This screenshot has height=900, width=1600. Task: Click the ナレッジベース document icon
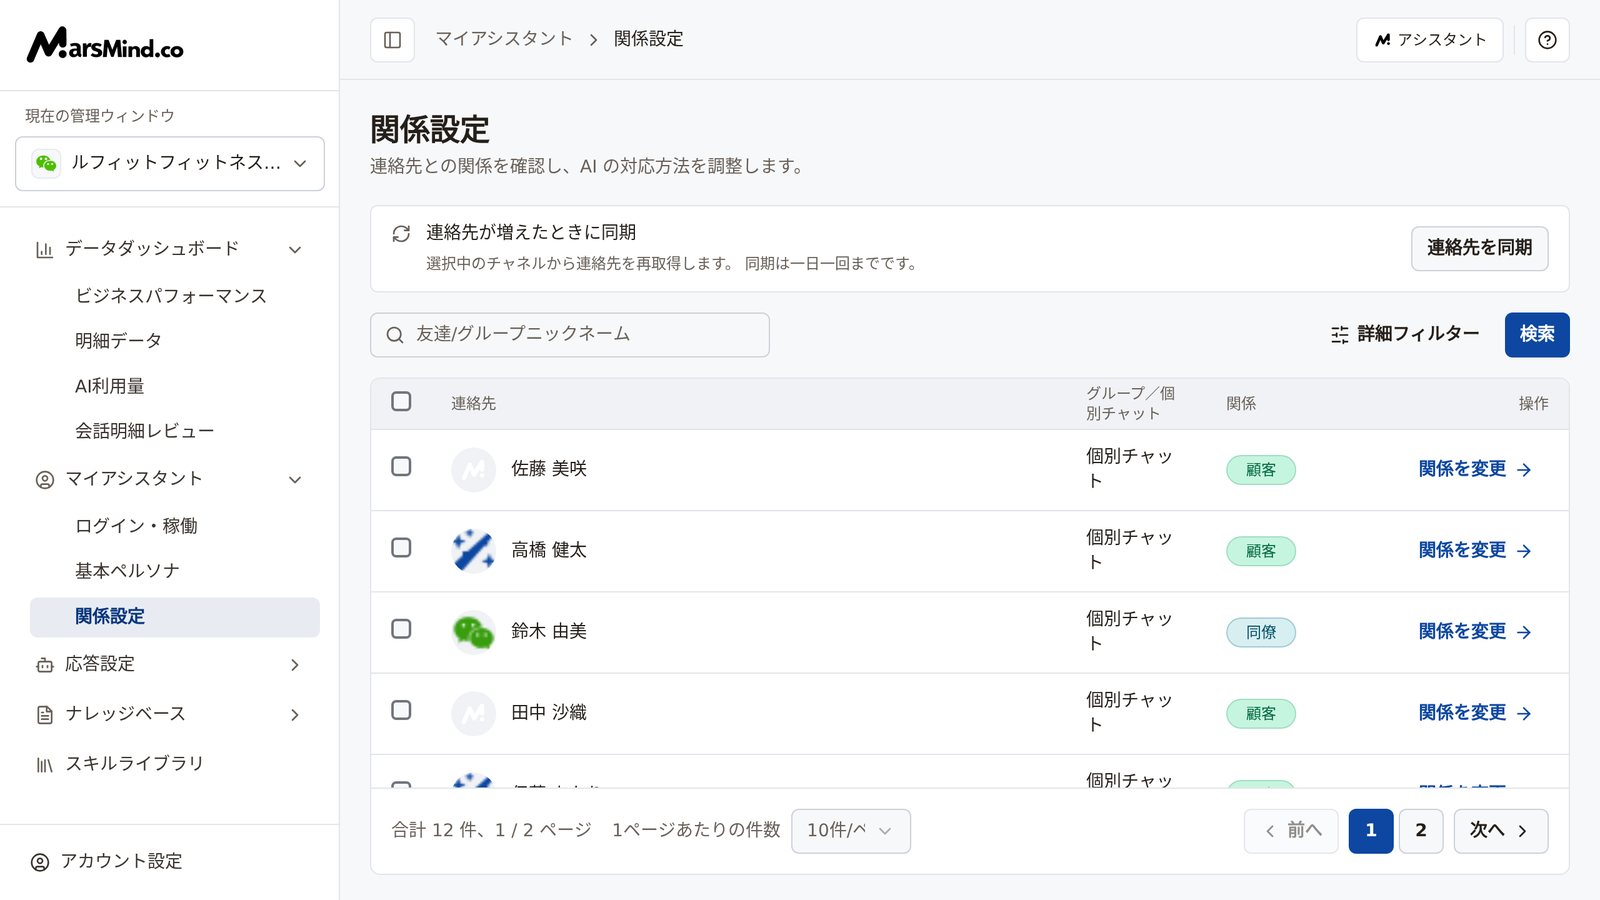pyautogui.click(x=44, y=715)
